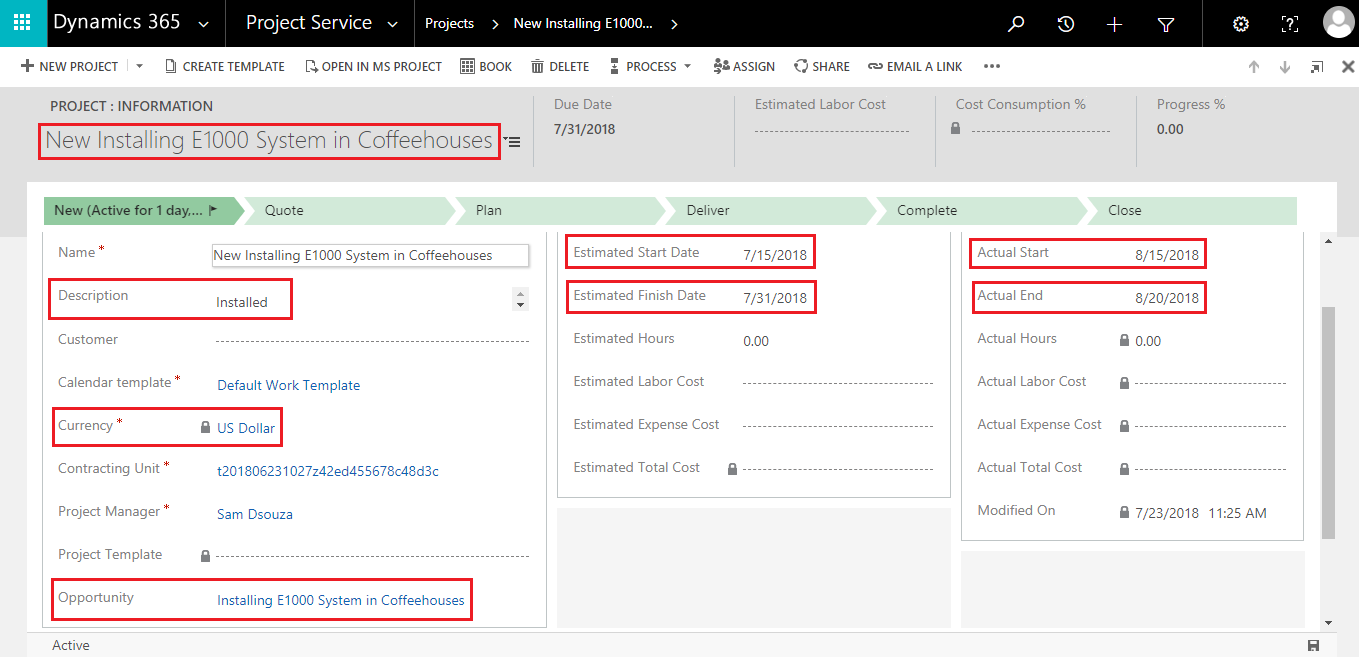Select the New process stage
The image size is (1359, 657).
(x=142, y=210)
